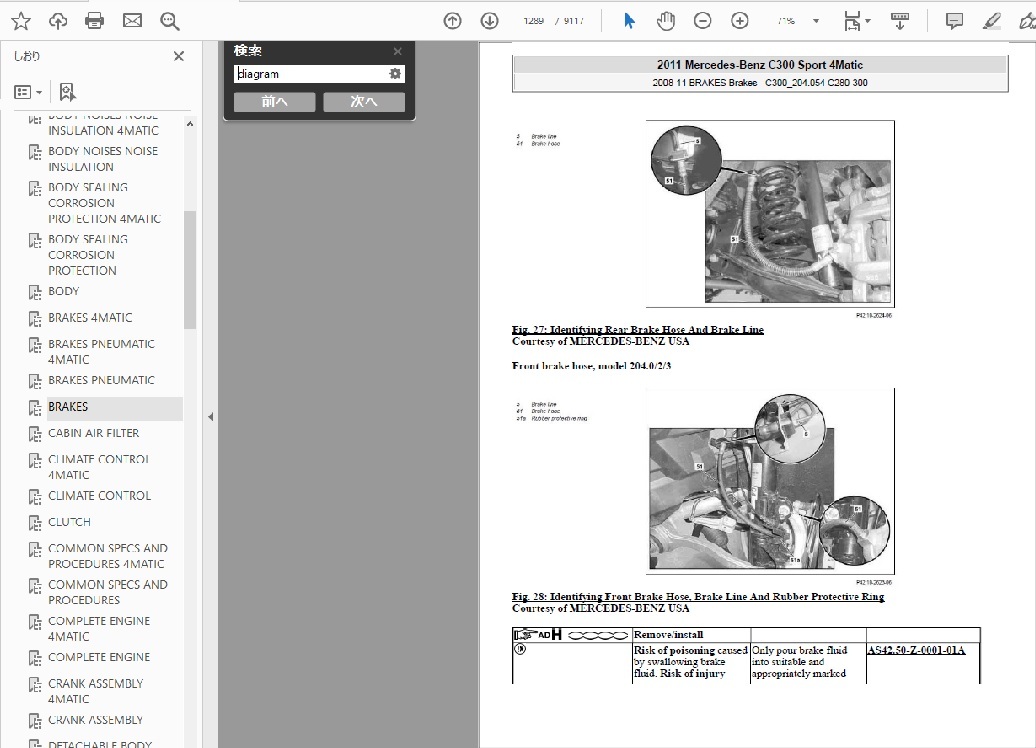Select the hand pan tool
This screenshot has width=1036, height=748.
(665, 21)
